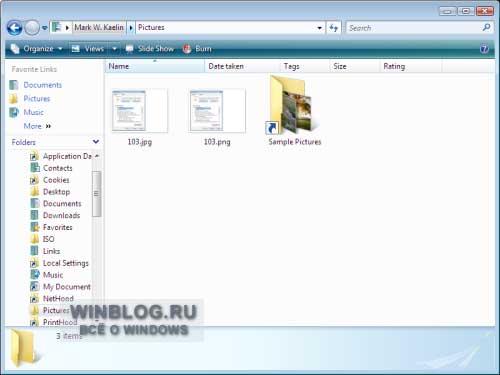
Task: Select the 103.jpg thumbnail
Action: pyautogui.click(x=140, y=110)
